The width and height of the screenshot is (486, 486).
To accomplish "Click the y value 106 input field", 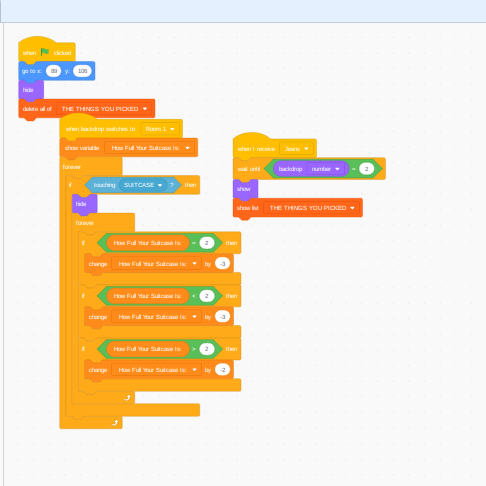I will 82,71.
